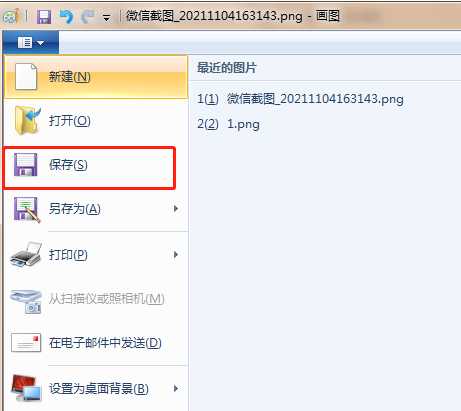
Task: Click the Undo arrow in title bar
Action: point(66,16)
